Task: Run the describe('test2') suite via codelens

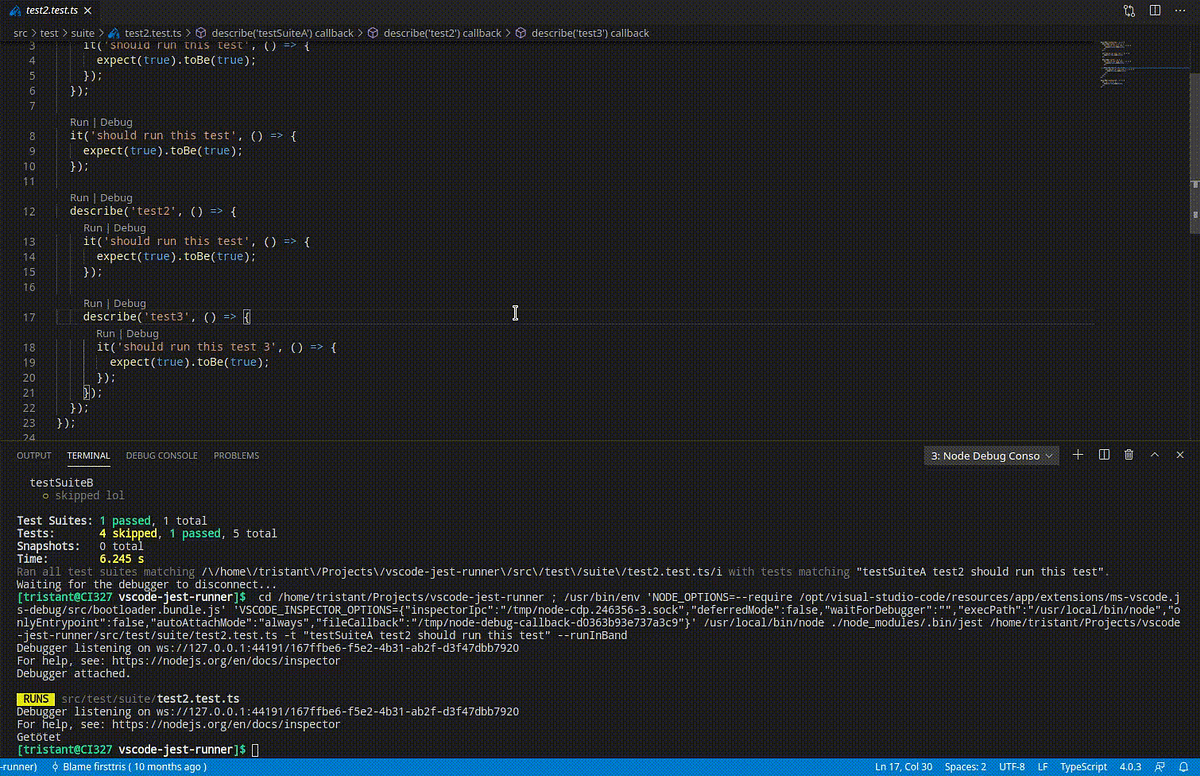Action: click(x=79, y=198)
